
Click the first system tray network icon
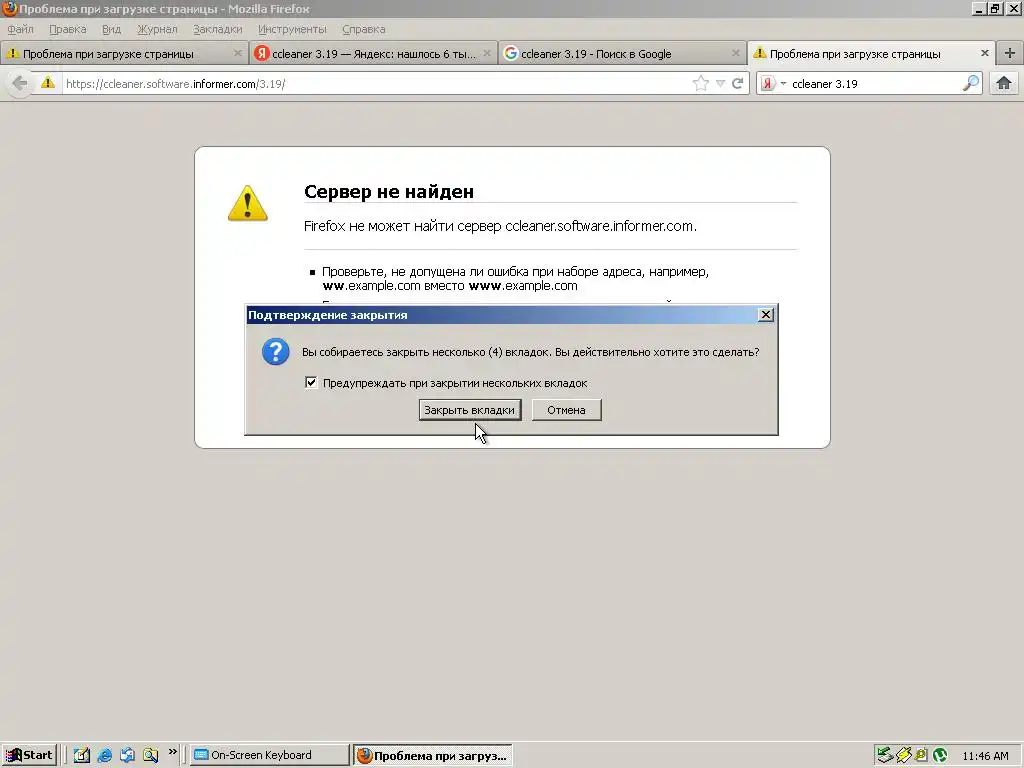tap(885, 756)
